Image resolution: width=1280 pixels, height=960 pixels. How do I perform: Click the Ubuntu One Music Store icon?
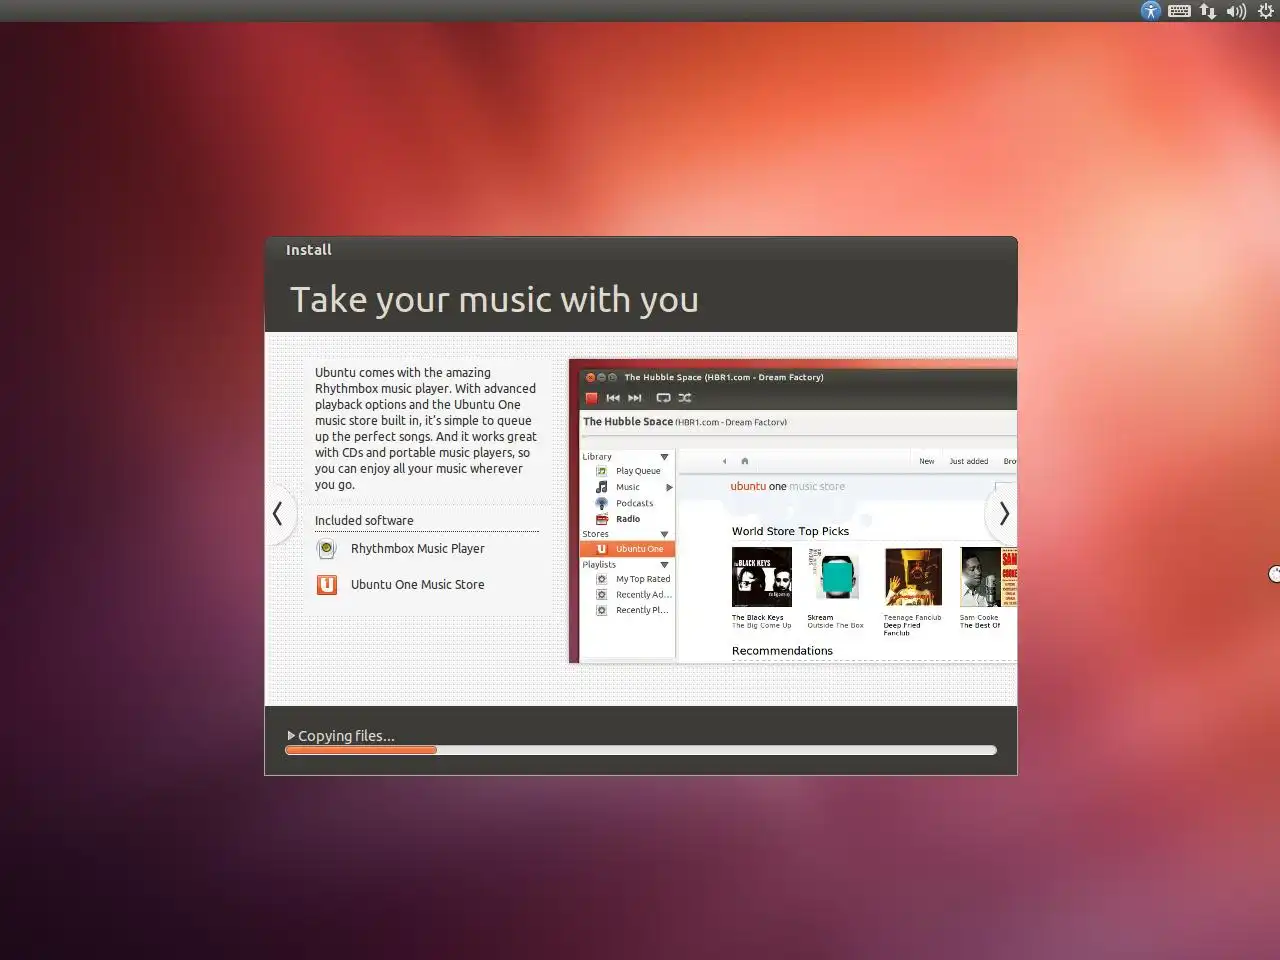[x=327, y=585]
